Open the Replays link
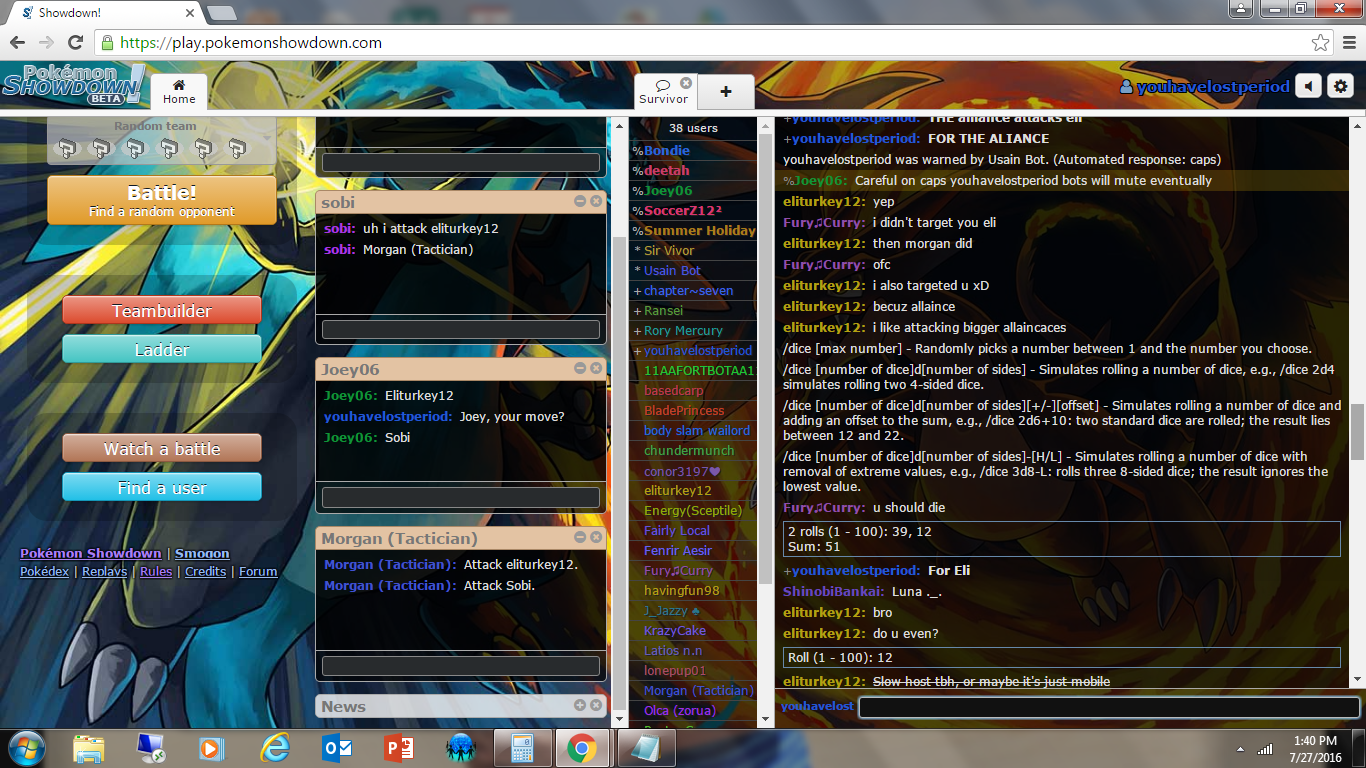Image resolution: width=1366 pixels, height=768 pixels. (104, 571)
